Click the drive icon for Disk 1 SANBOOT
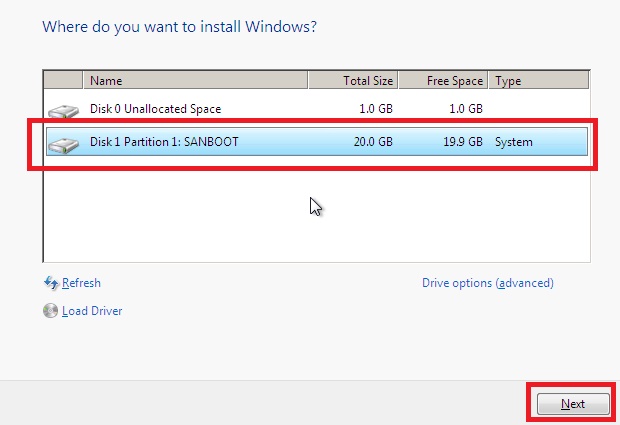 pyautogui.click(x=63, y=145)
